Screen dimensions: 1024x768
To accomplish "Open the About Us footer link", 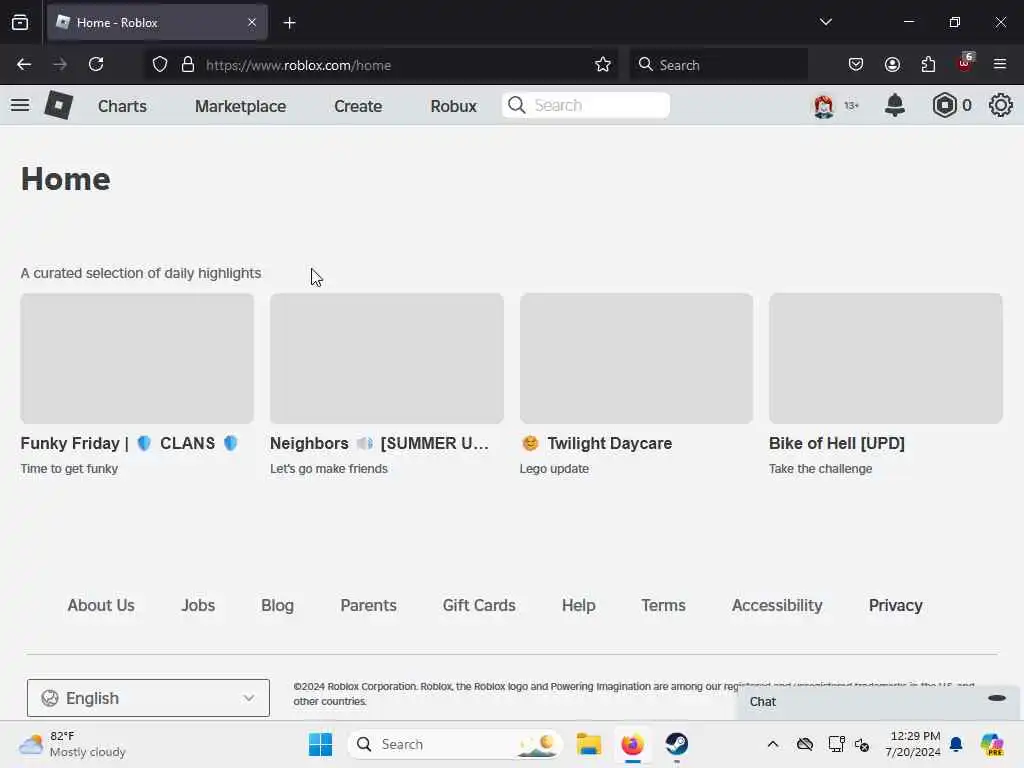I will click(x=101, y=605).
